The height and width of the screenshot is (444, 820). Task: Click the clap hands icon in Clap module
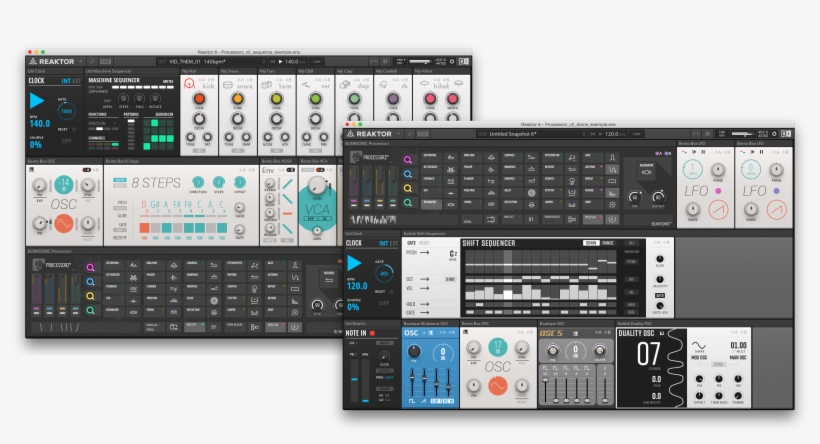pyautogui.click(x=344, y=84)
